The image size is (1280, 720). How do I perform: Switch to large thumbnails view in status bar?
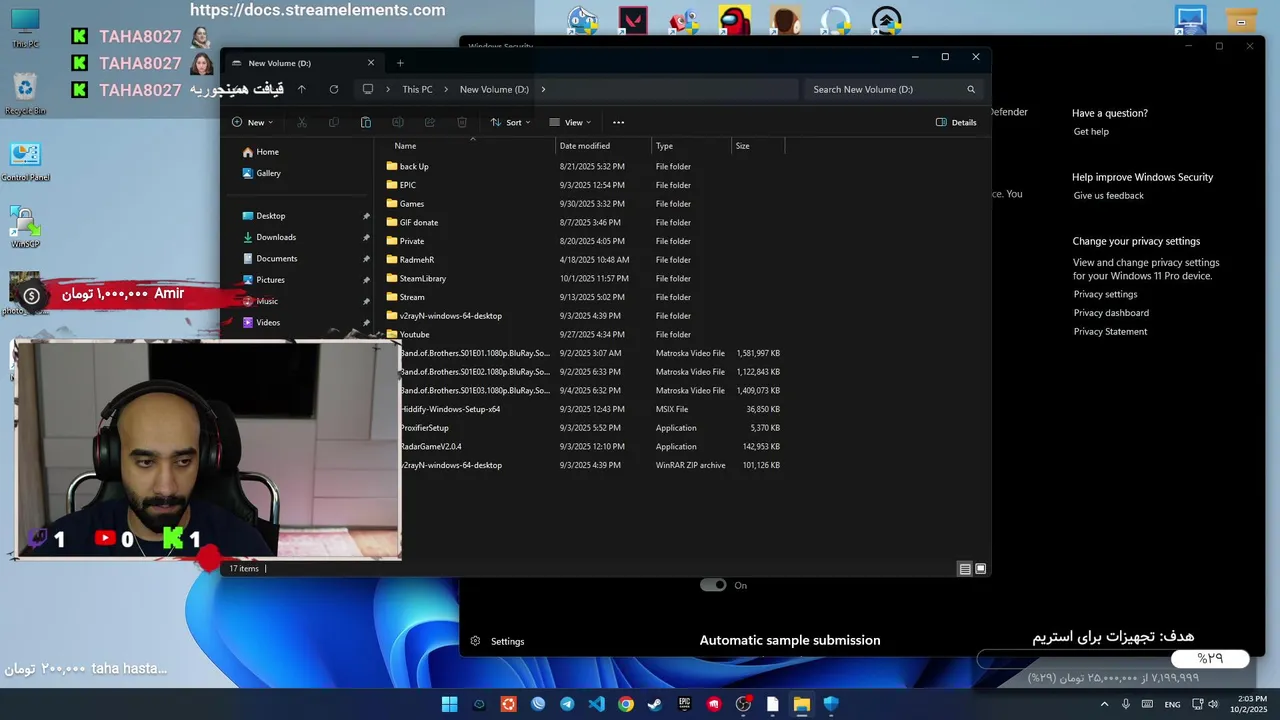(981, 568)
